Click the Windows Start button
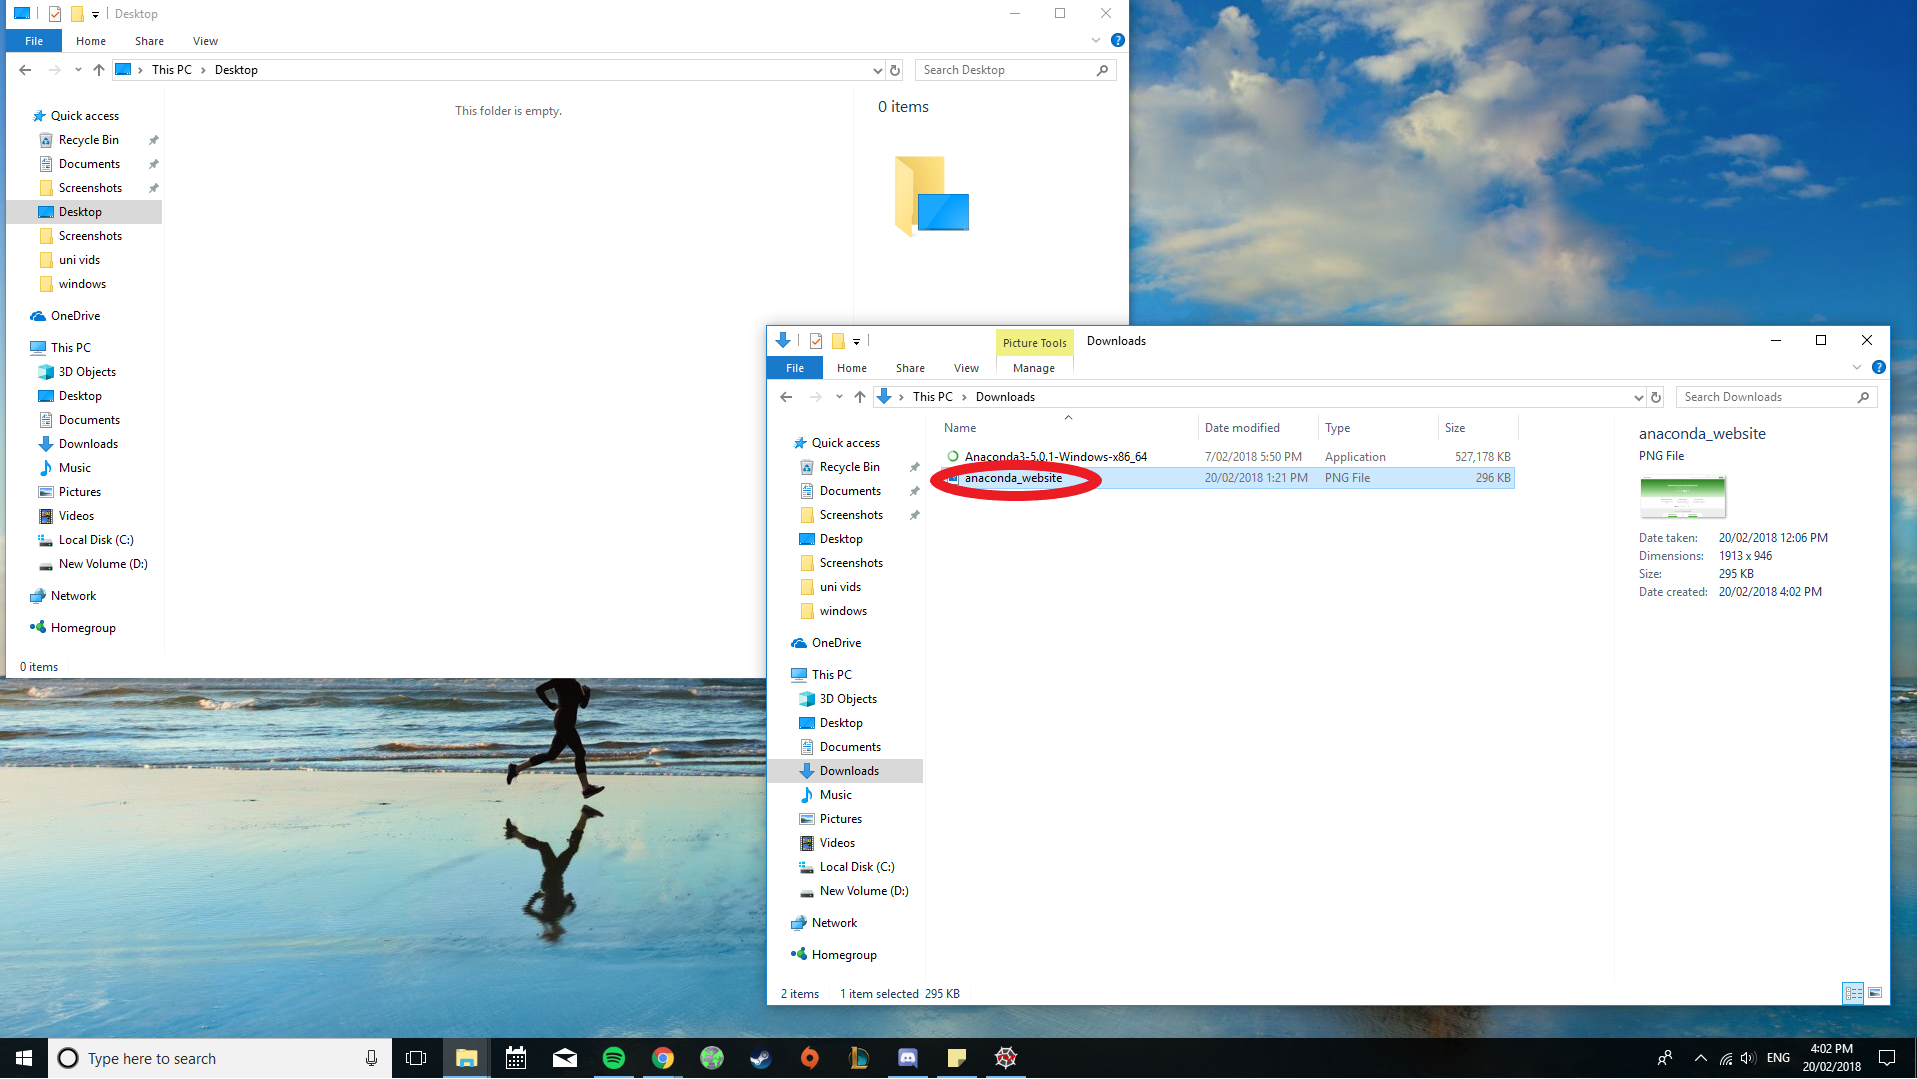 point(24,1058)
